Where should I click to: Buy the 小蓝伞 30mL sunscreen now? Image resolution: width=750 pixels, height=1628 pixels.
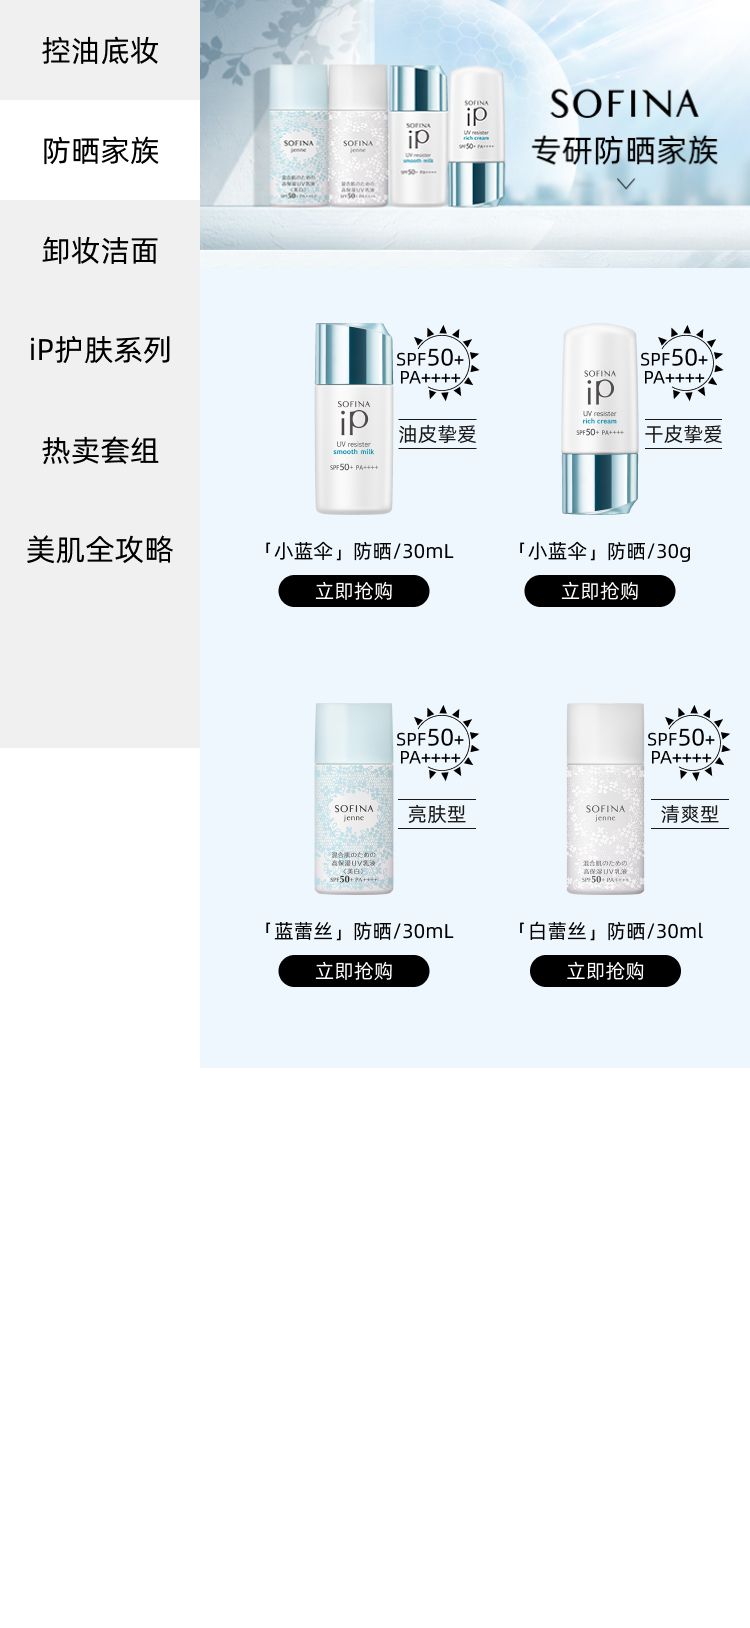pos(354,591)
